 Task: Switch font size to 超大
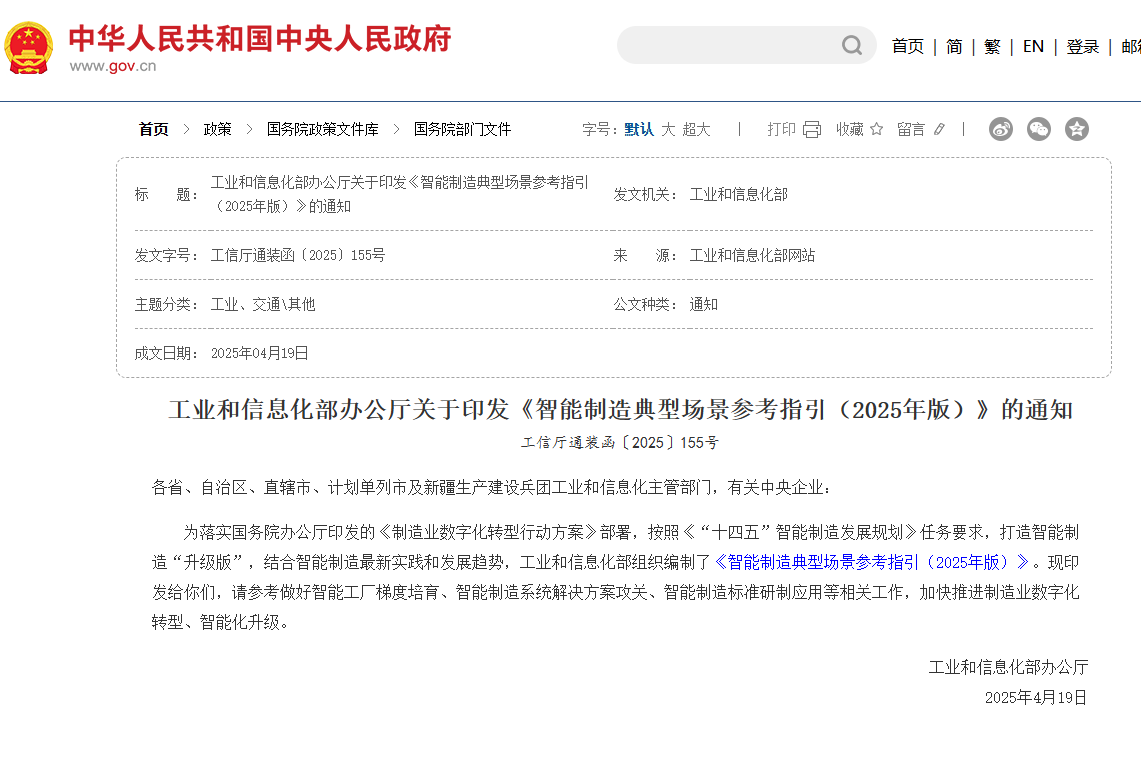pos(696,129)
